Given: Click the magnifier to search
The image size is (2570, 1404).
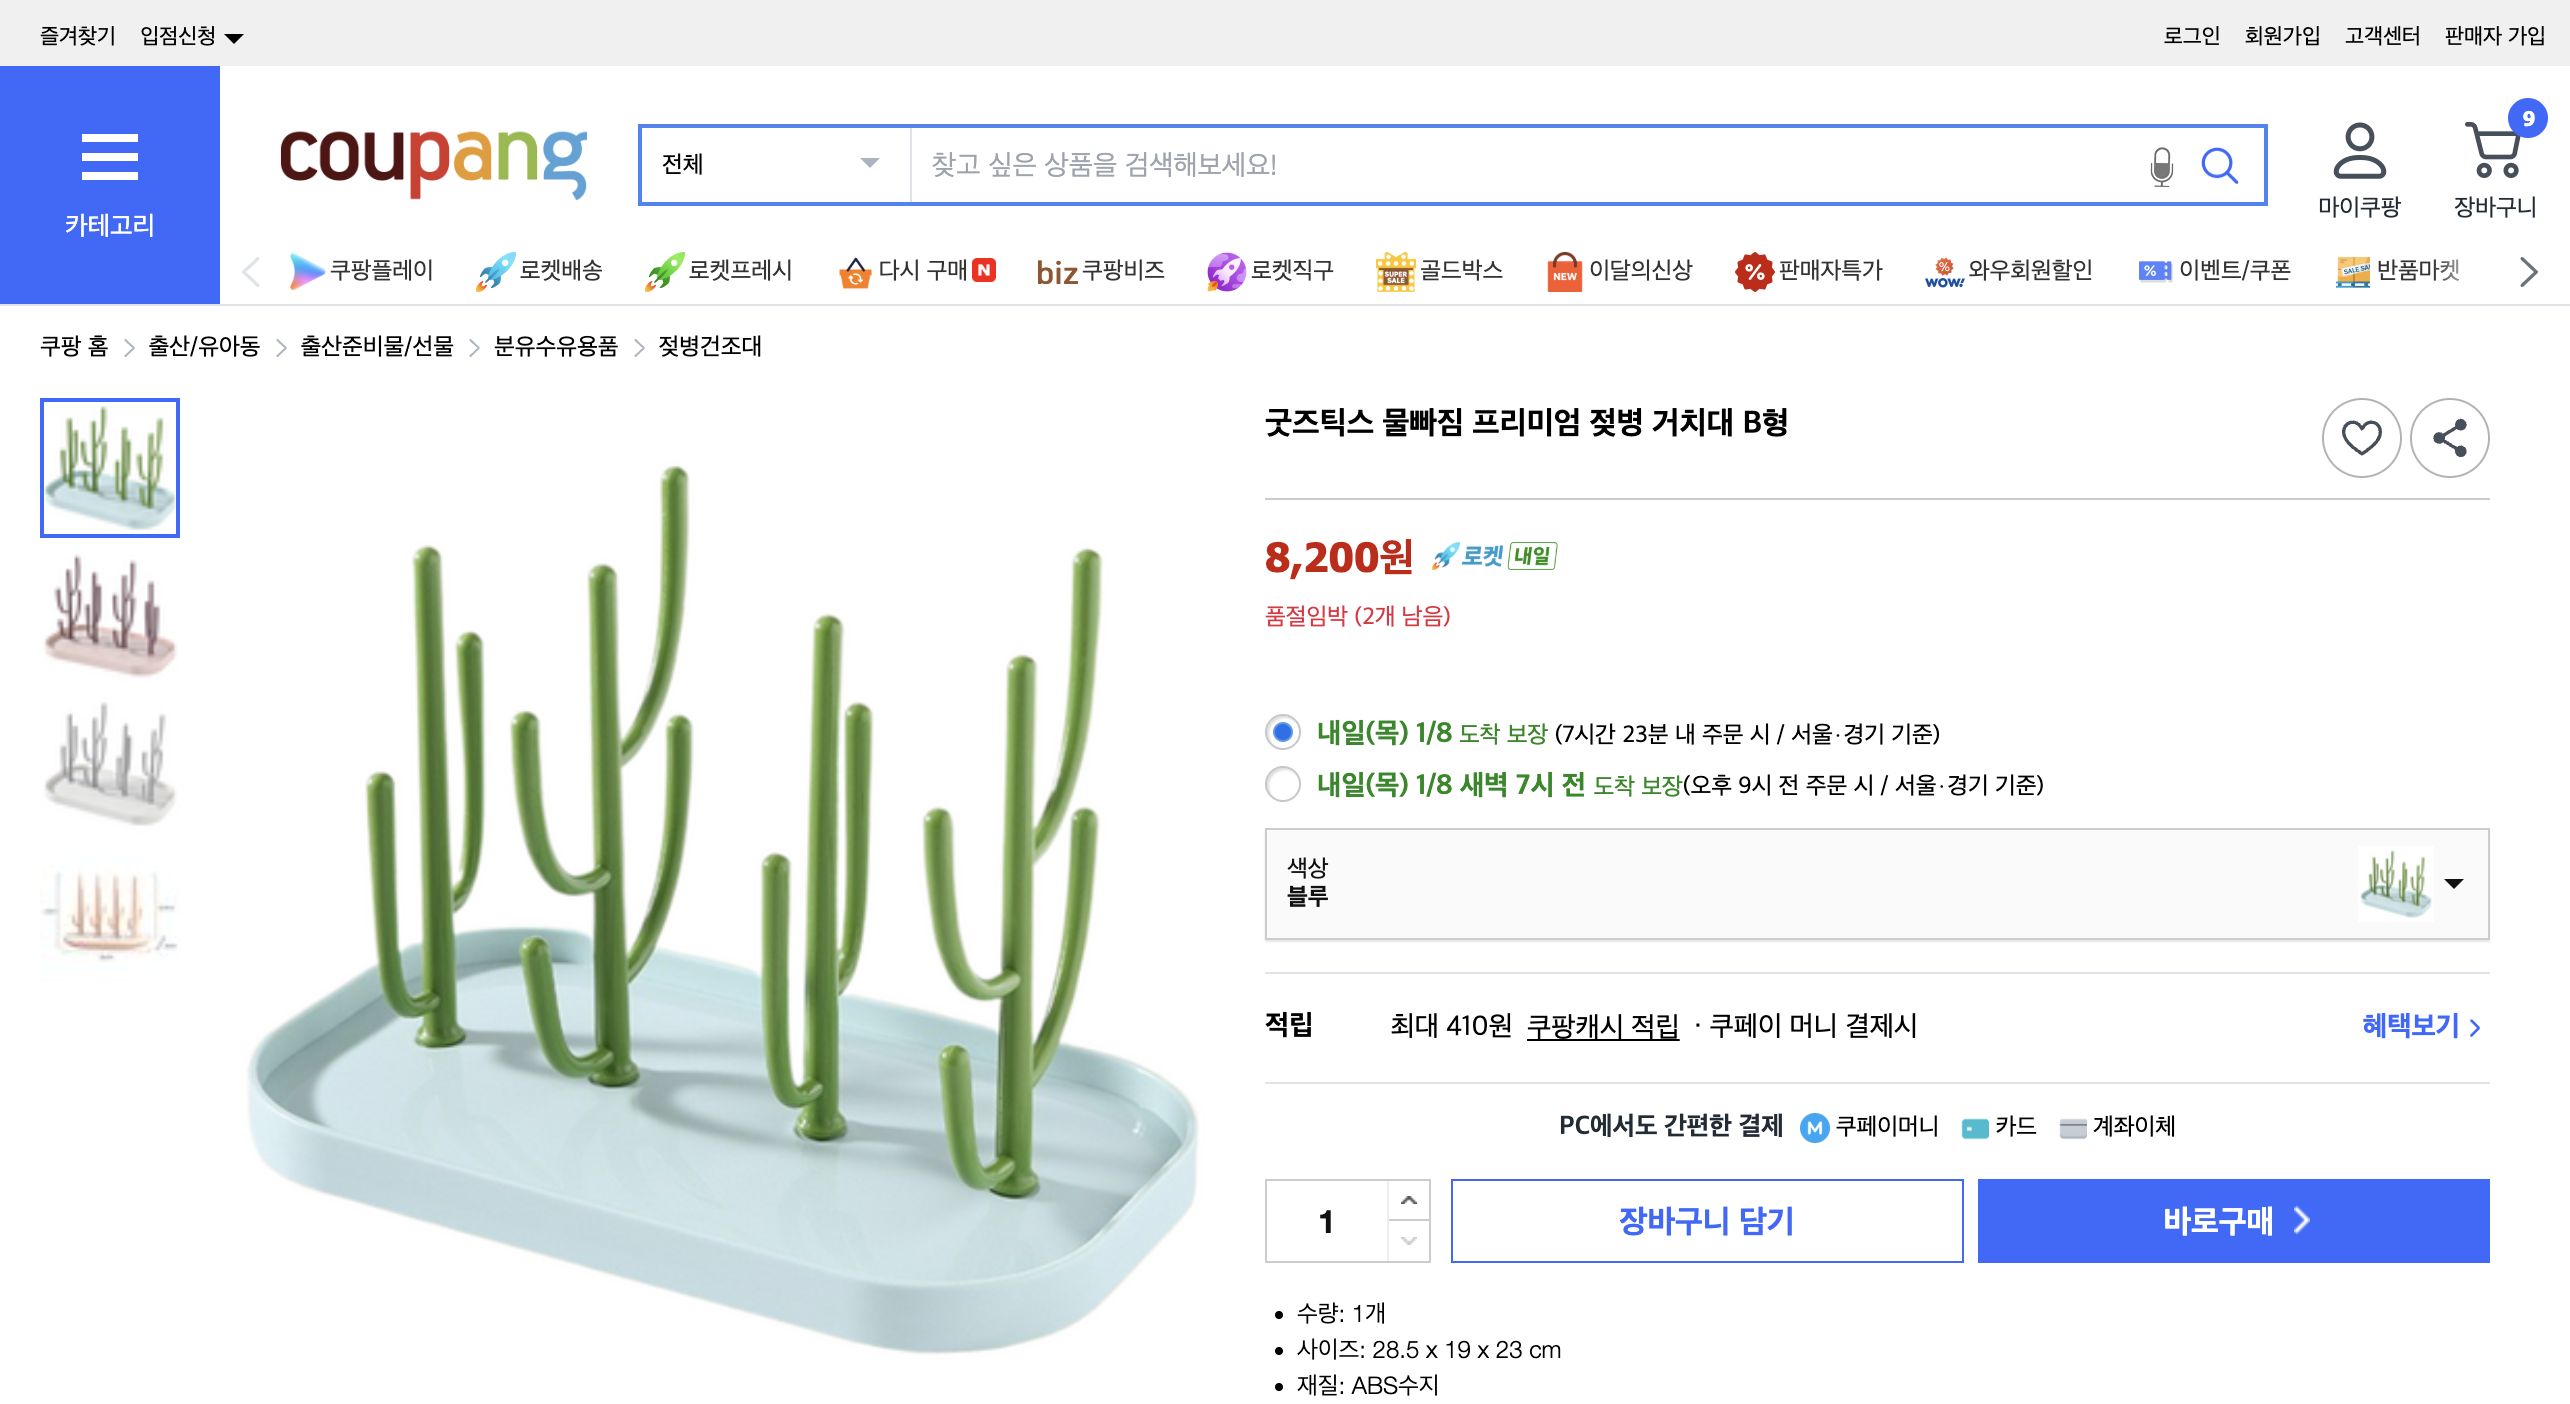Looking at the screenshot, I should (2221, 166).
